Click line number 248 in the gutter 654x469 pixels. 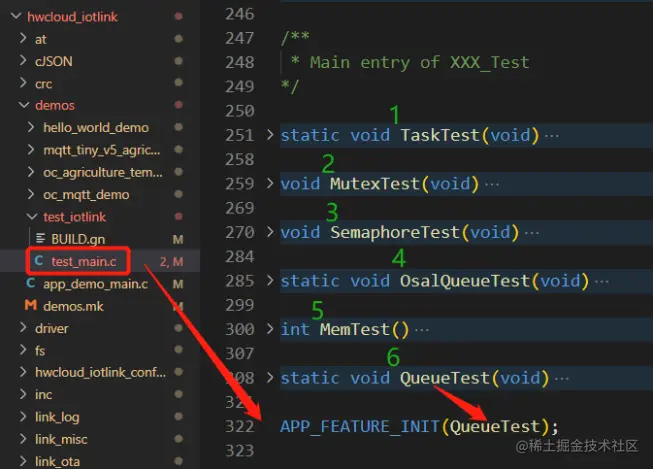(239, 62)
